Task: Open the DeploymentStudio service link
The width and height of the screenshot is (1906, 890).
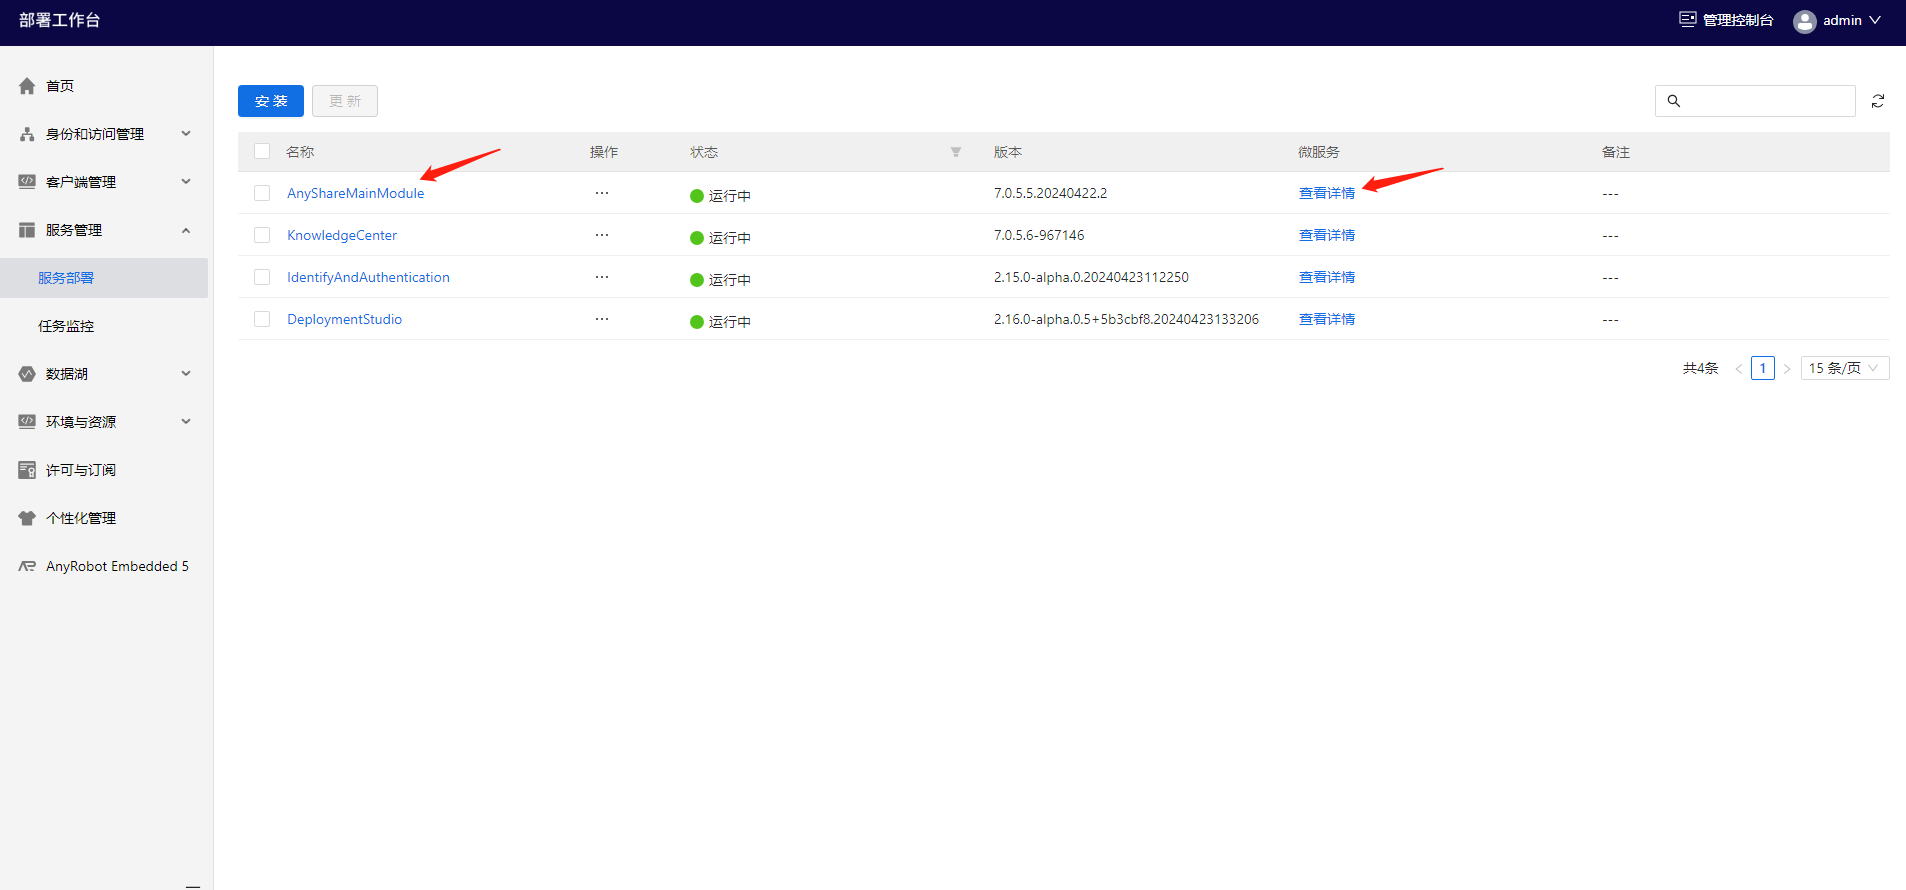Action: click(x=344, y=319)
